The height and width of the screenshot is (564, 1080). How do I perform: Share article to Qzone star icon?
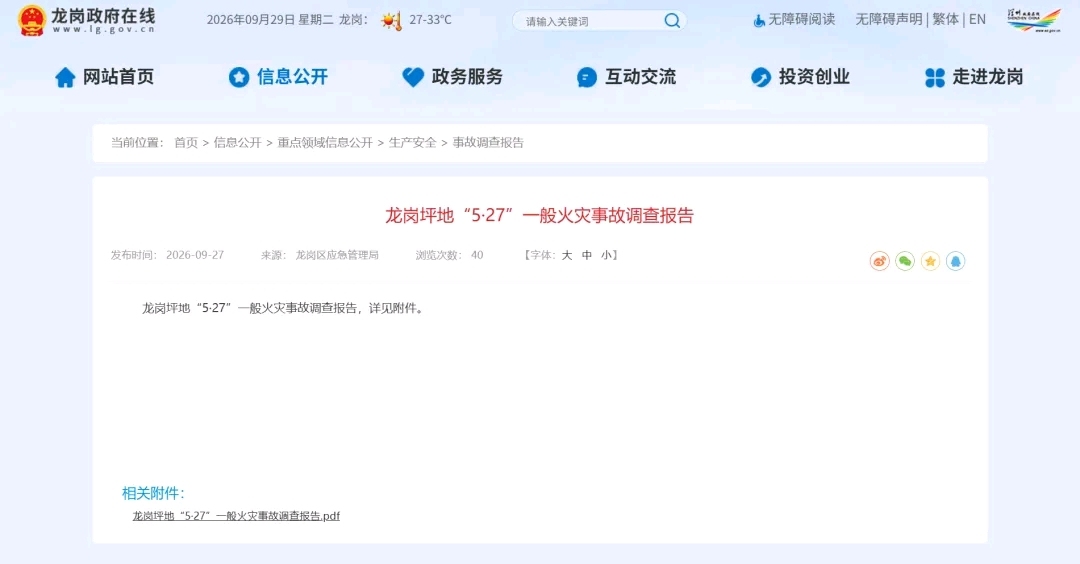pyautogui.click(x=931, y=261)
